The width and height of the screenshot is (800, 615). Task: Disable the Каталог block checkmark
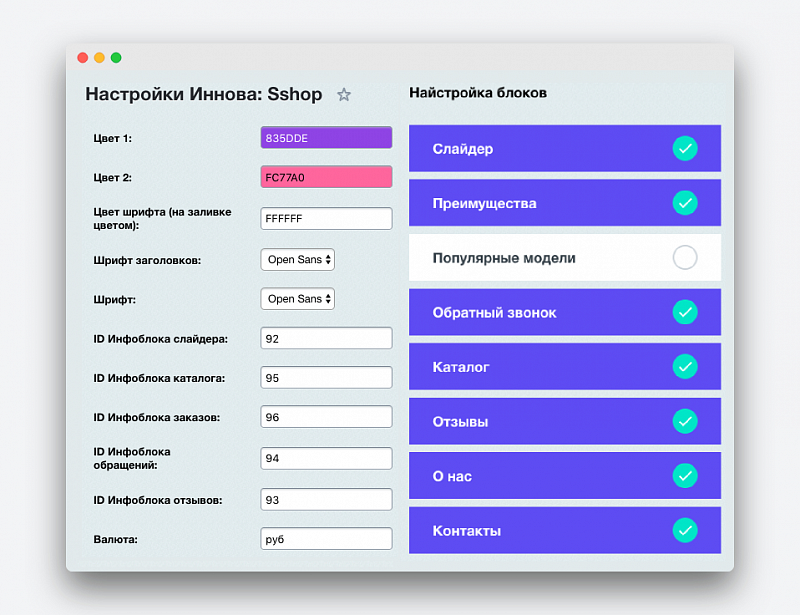click(686, 366)
